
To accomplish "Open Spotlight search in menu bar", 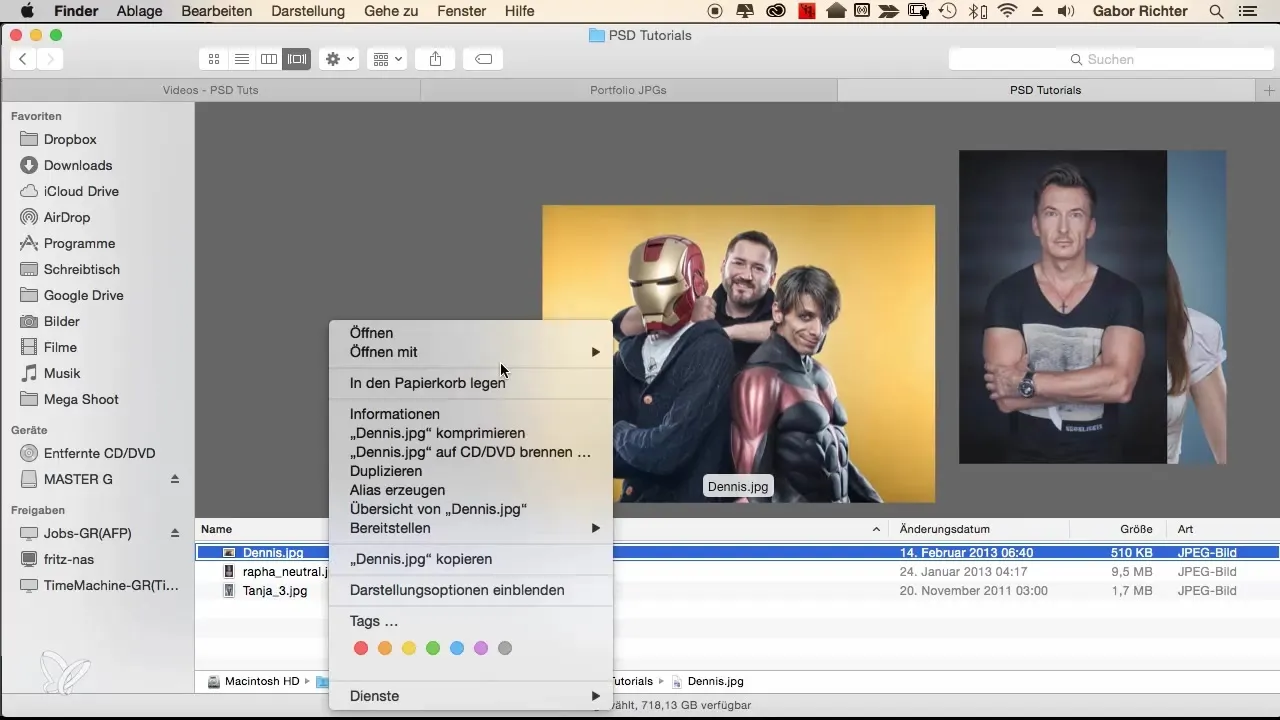I will [1216, 11].
